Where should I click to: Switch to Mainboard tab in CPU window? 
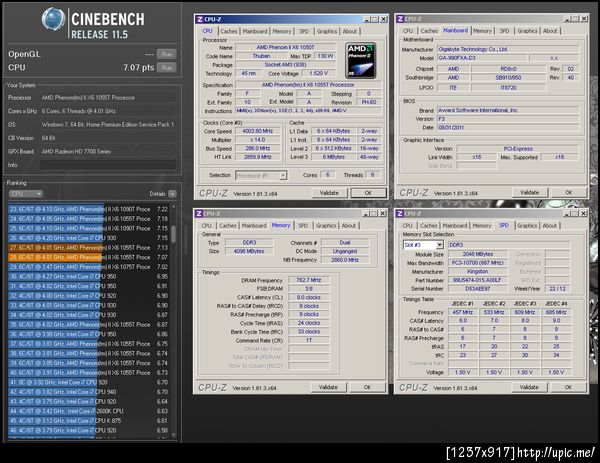(x=255, y=31)
